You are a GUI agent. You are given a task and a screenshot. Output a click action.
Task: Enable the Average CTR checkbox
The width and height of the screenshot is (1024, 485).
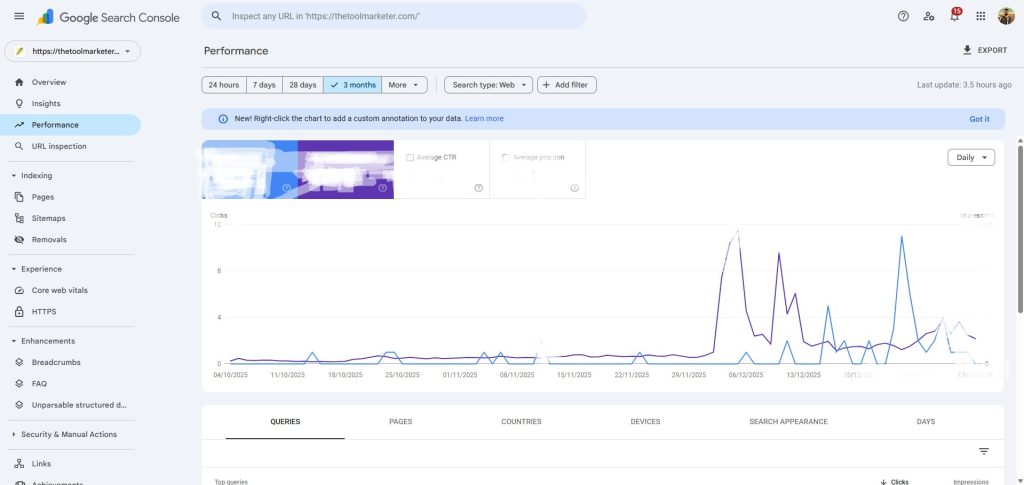(410, 157)
